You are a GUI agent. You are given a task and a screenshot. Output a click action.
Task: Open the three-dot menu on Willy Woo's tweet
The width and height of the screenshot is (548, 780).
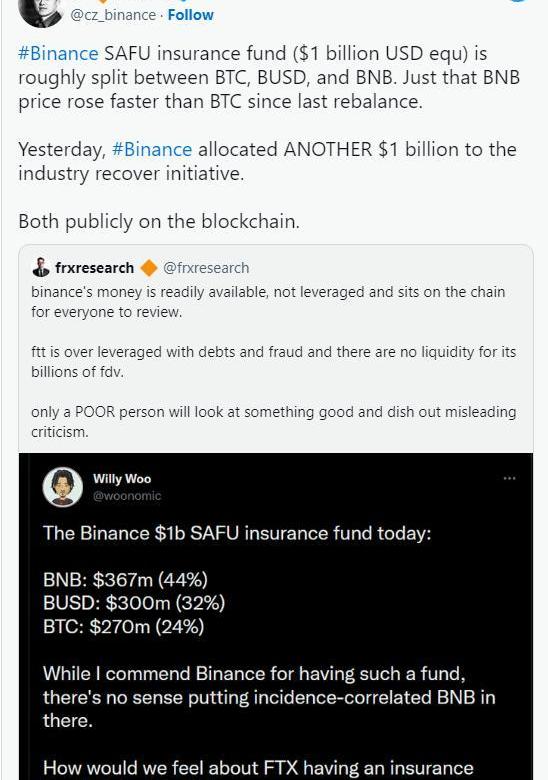509,478
